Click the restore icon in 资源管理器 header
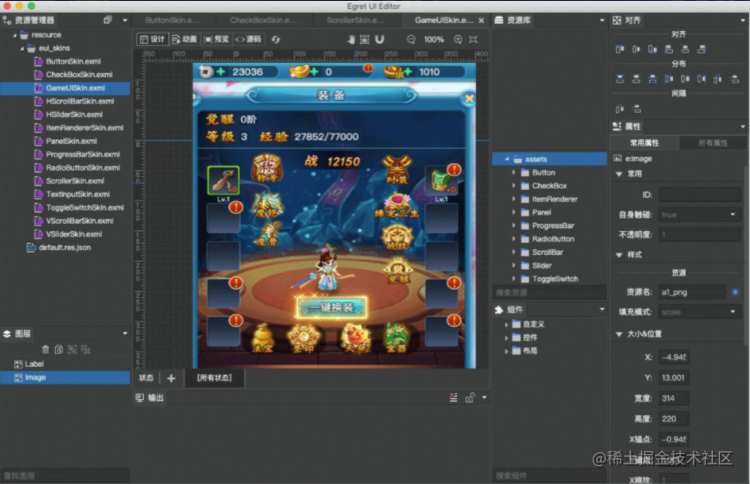The image size is (750, 484). click(108, 20)
